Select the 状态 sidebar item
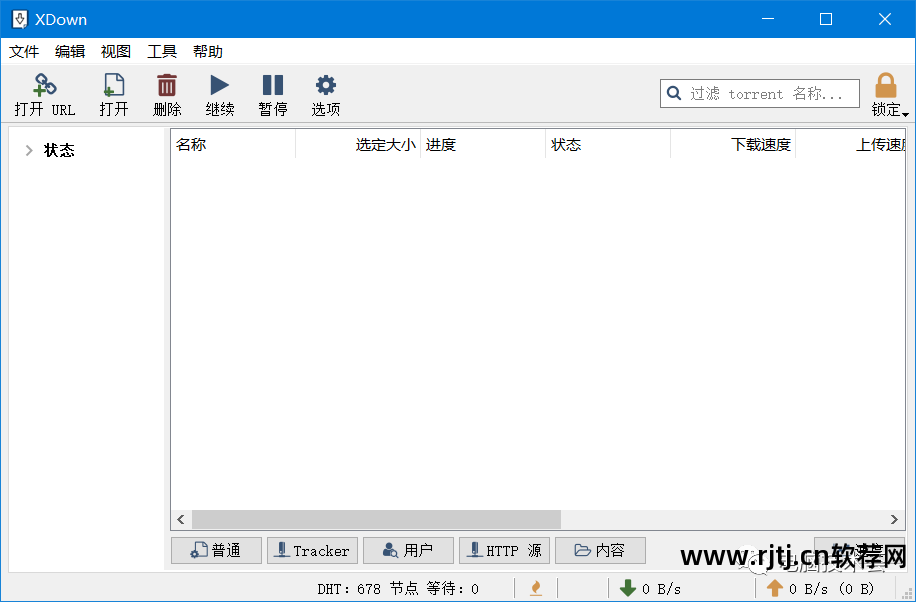 click(59, 150)
